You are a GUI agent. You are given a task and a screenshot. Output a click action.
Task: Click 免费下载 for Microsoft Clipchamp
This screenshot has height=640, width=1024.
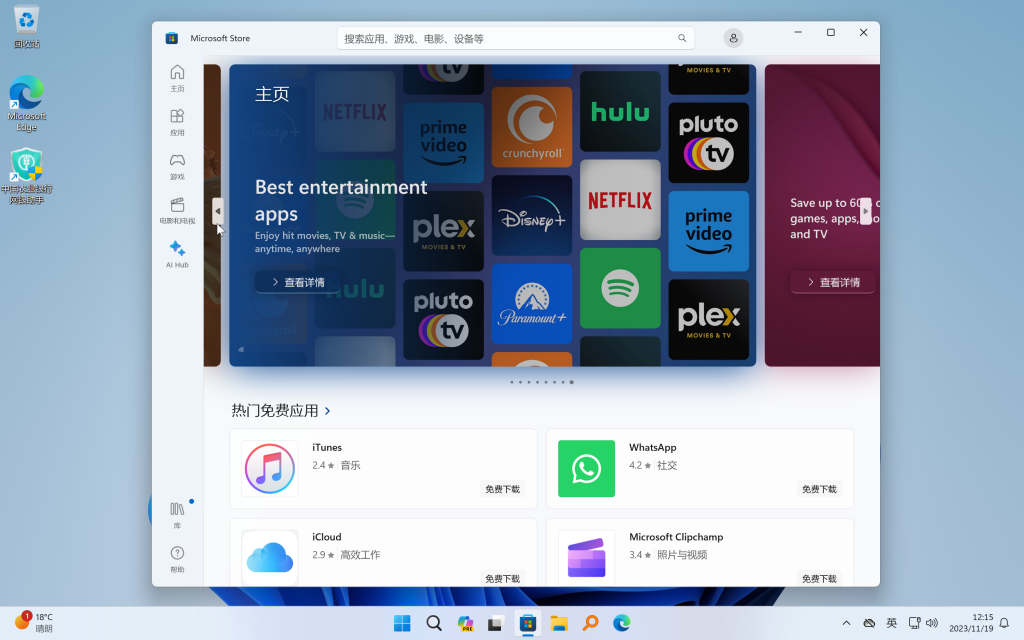(819, 579)
